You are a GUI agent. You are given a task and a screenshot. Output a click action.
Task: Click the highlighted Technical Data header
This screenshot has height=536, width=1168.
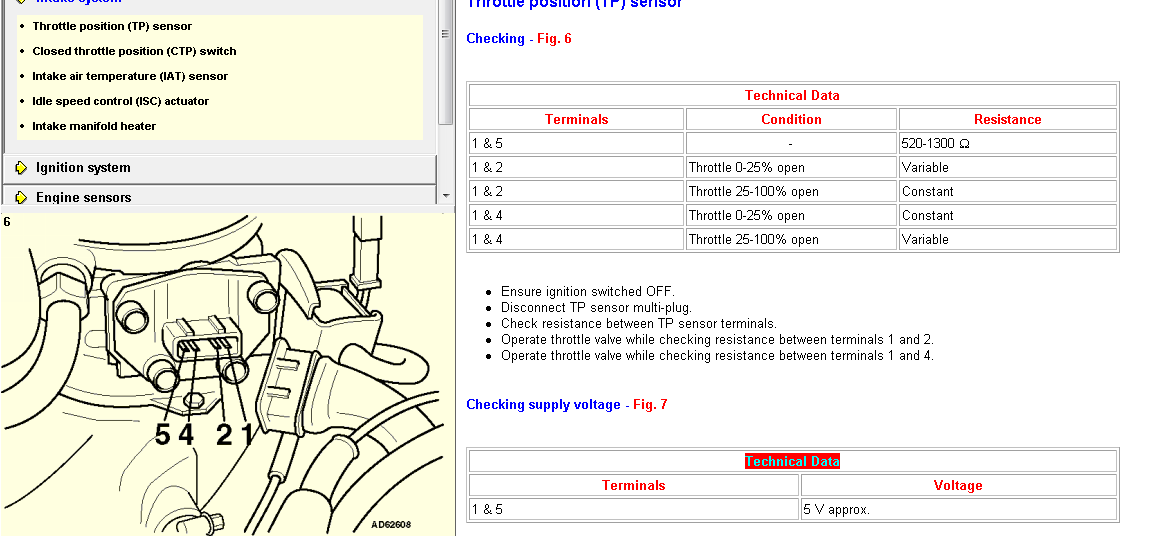click(x=792, y=462)
